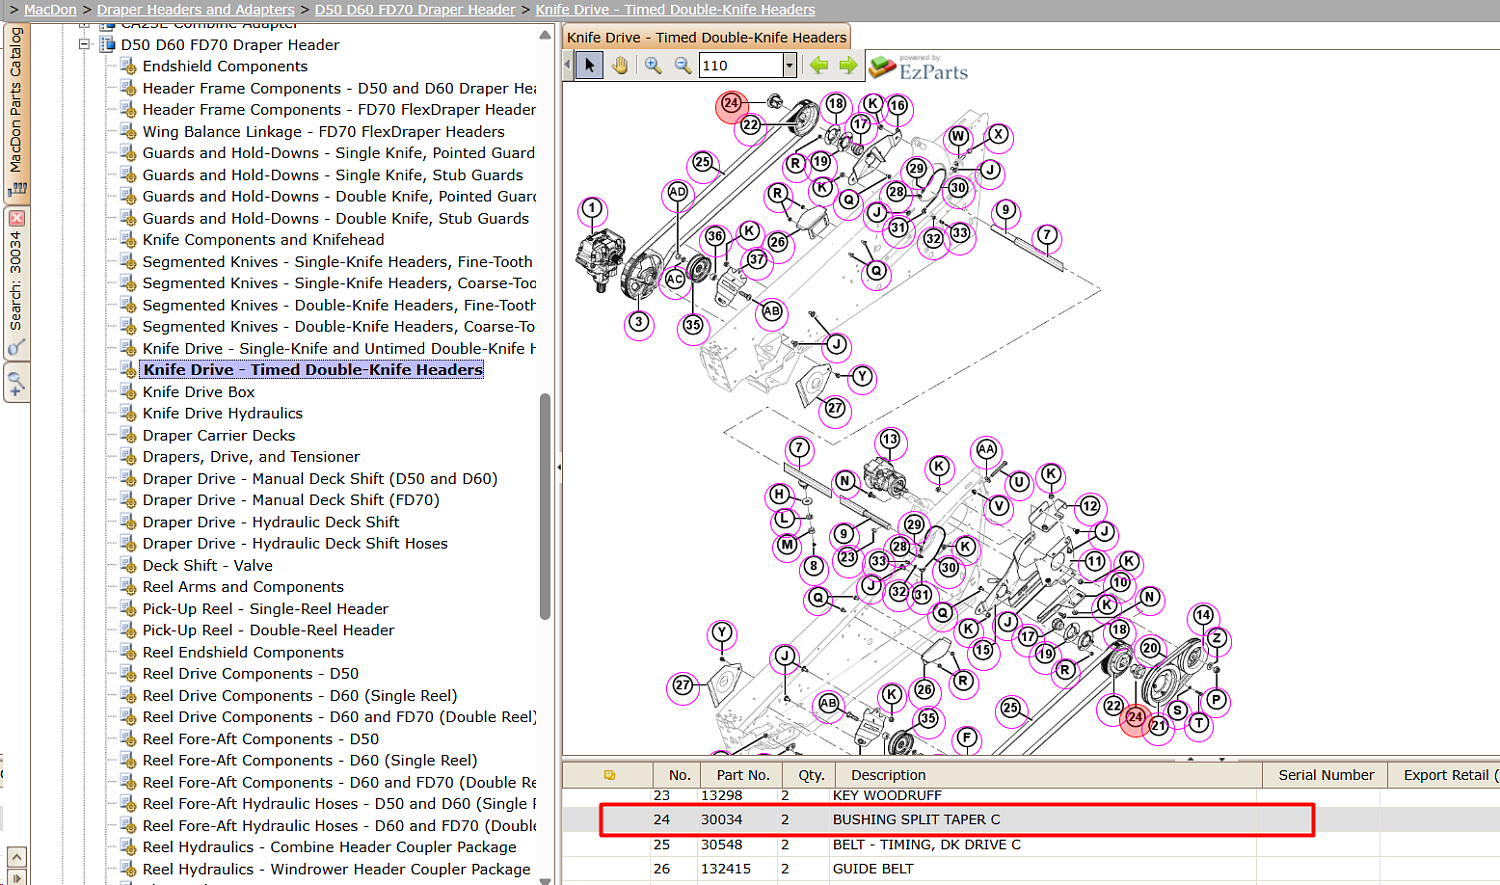The image size is (1500, 885).
Task: Switch to the Search: 30034 side tab
Action: pos(16,282)
